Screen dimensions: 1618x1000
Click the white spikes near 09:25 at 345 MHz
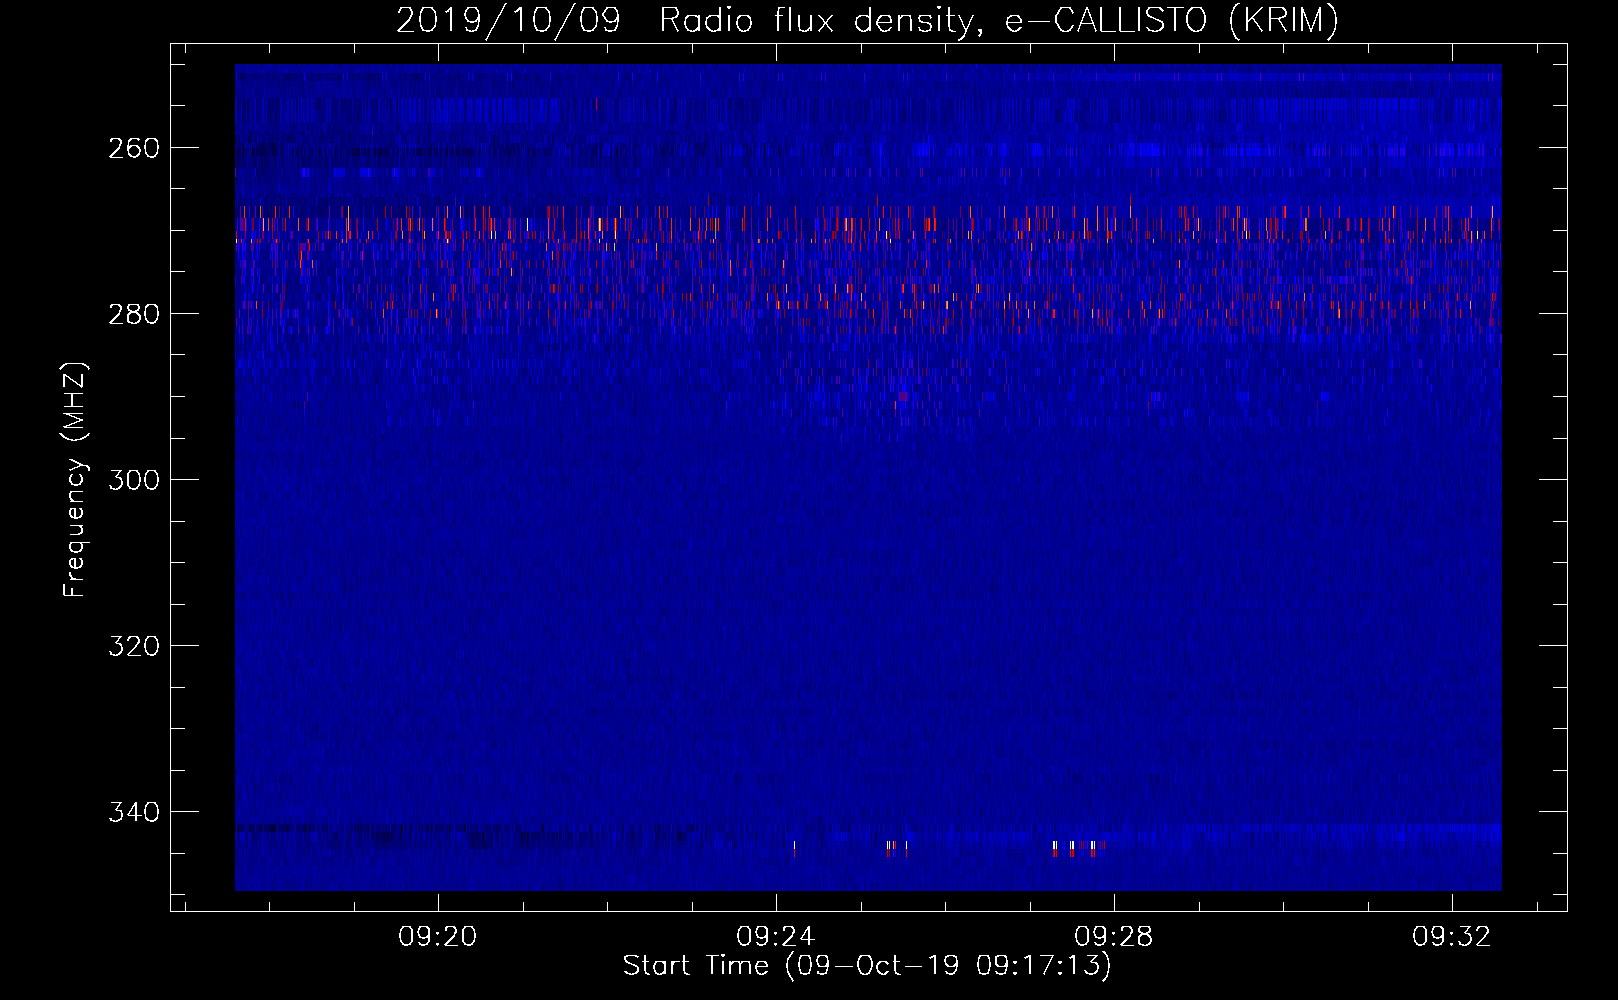coord(897,849)
